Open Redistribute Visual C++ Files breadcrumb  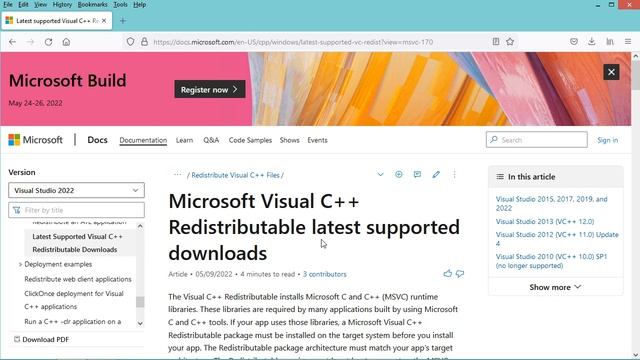(x=236, y=175)
